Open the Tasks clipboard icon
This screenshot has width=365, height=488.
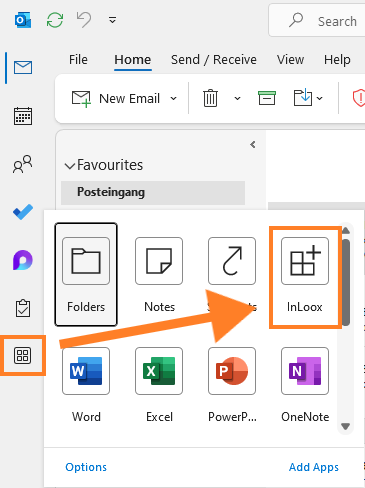pyautogui.click(x=23, y=308)
